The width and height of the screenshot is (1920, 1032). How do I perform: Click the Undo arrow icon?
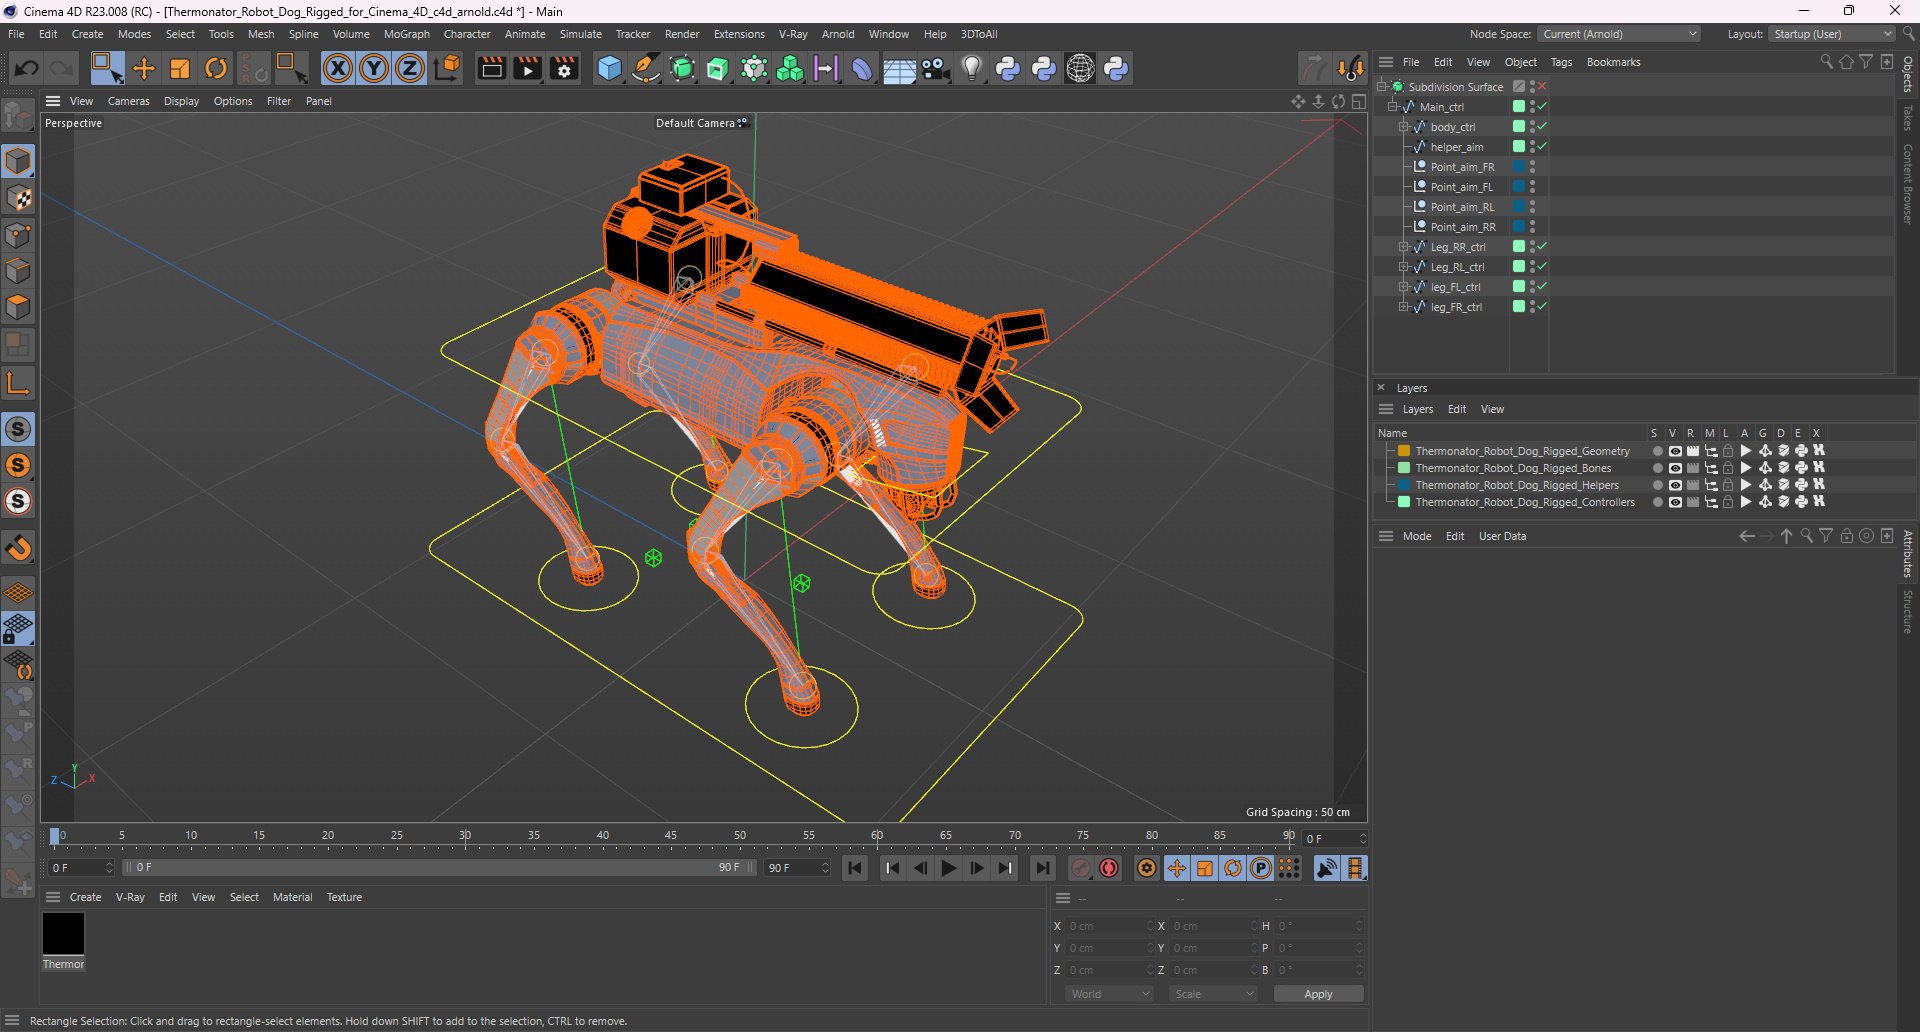(x=27, y=68)
